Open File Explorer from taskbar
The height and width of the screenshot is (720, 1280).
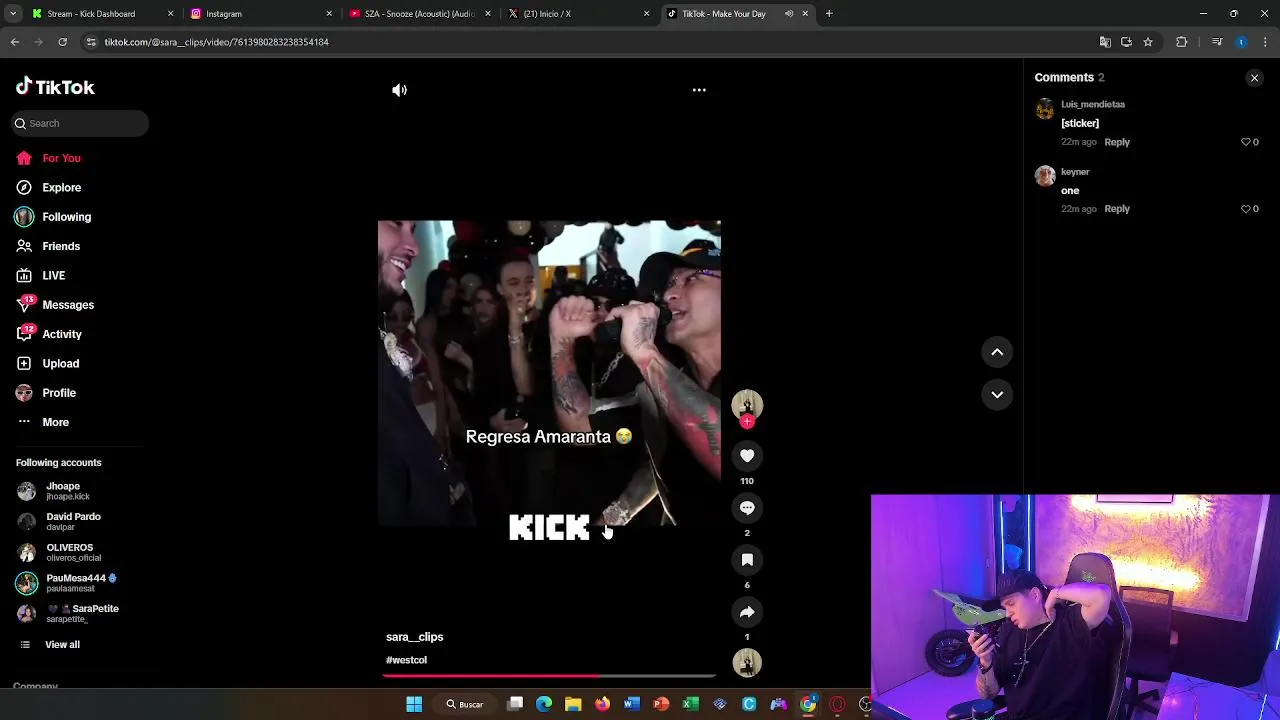pos(573,704)
